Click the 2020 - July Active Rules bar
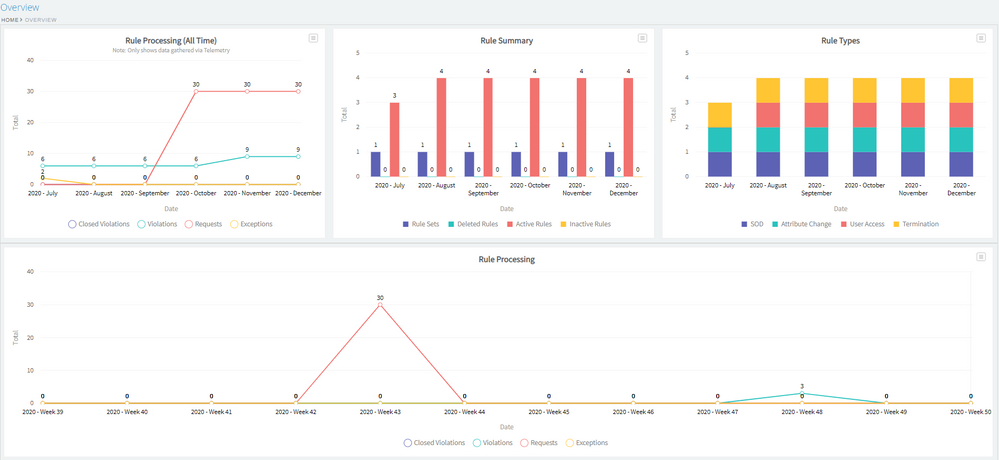This screenshot has width=999, height=460. click(394, 139)
